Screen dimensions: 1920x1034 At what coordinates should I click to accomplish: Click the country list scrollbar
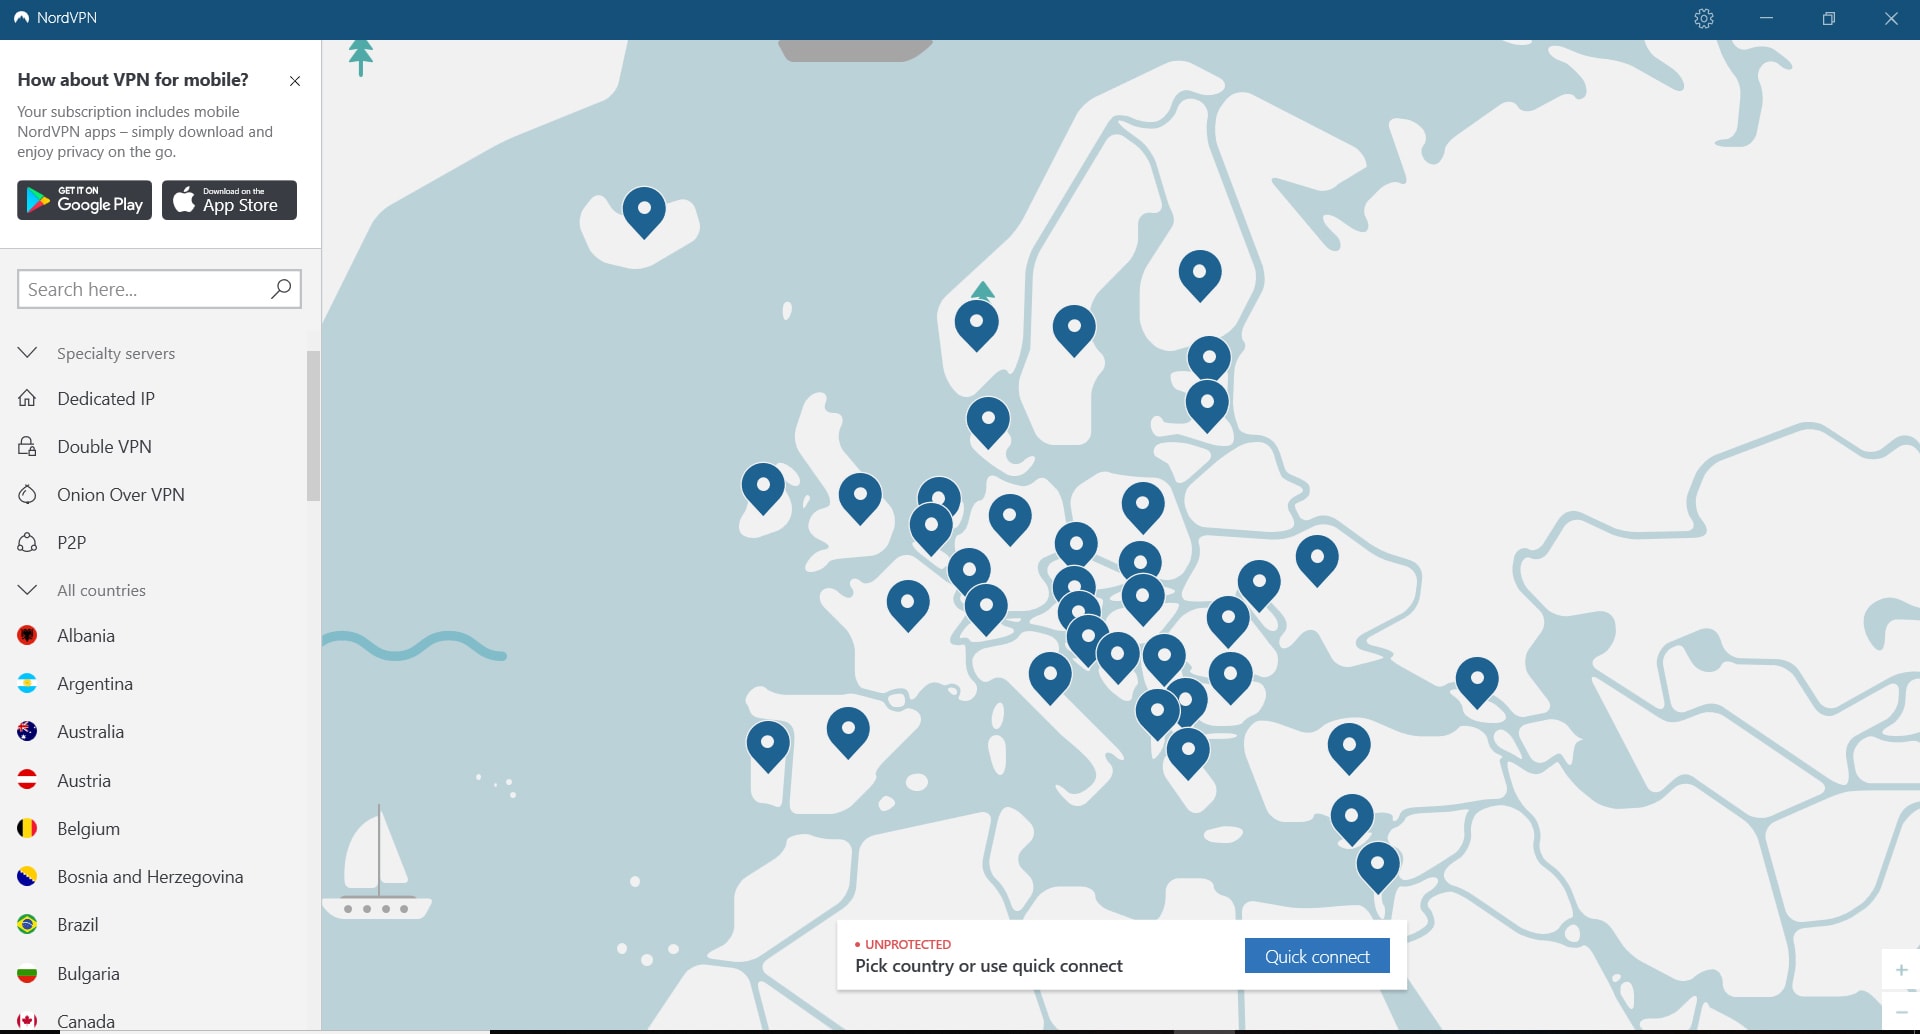click(x=313, y=425)
